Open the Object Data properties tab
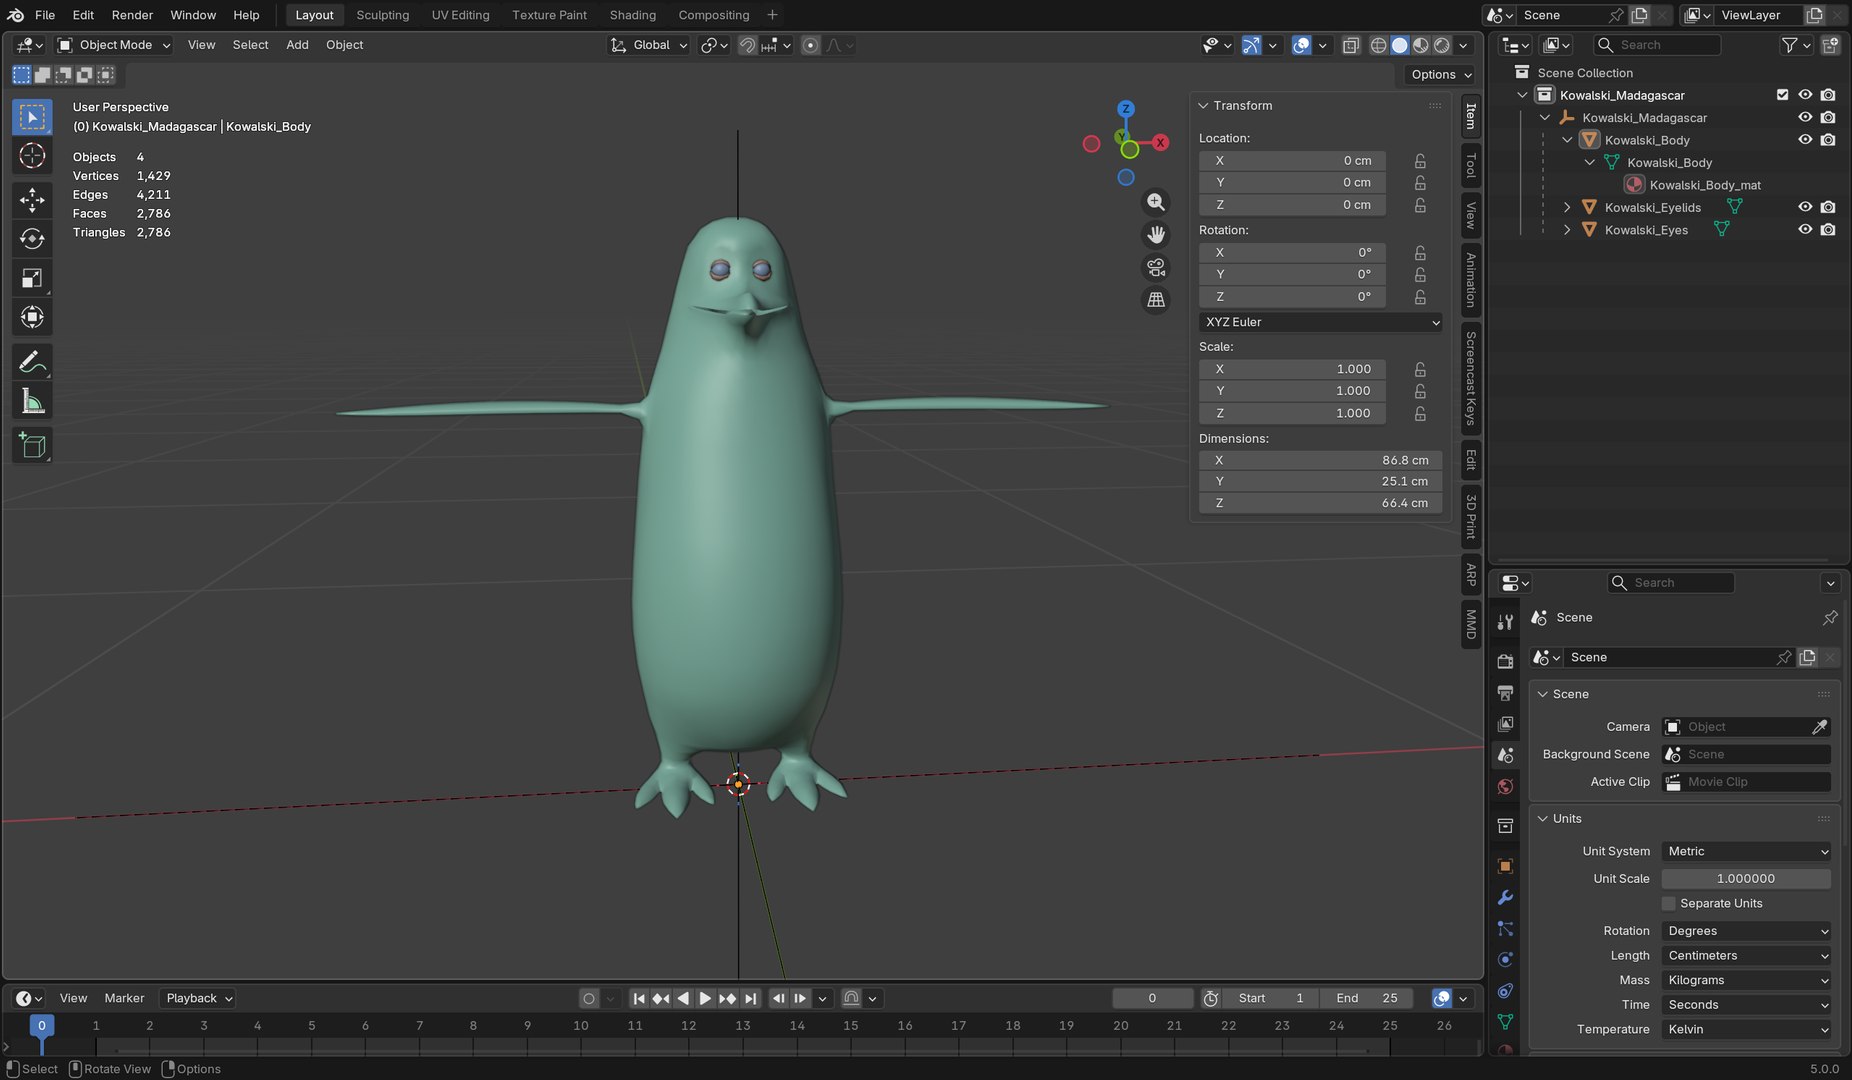The image size is (1852, 1080). pos(1505,1022)
